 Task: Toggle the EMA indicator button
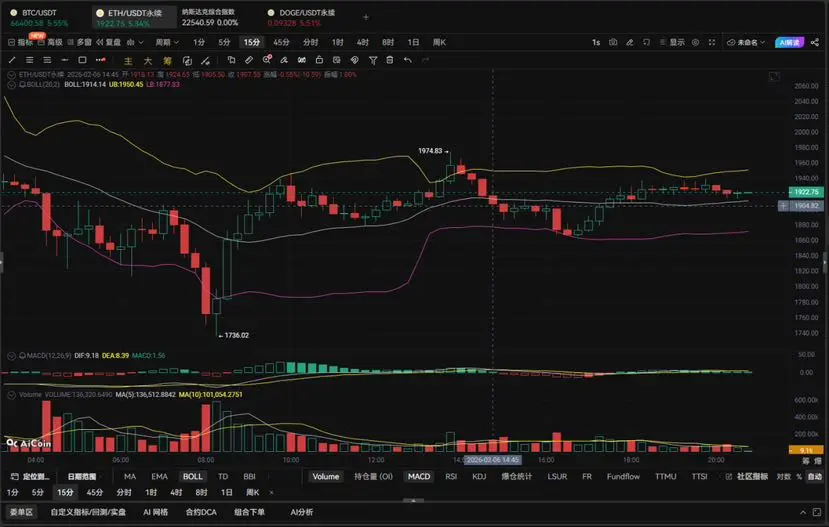click(x=159, y=476)
